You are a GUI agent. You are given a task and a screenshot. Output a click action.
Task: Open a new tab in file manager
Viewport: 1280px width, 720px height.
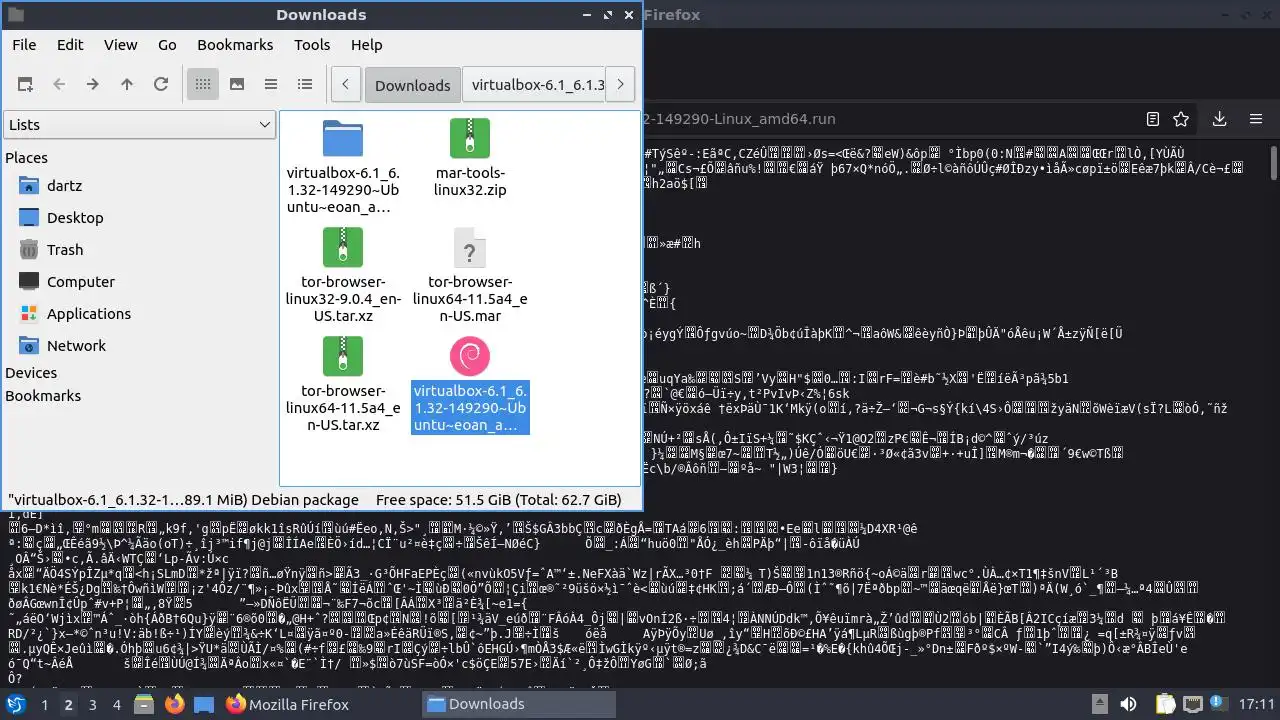[25, 85]
